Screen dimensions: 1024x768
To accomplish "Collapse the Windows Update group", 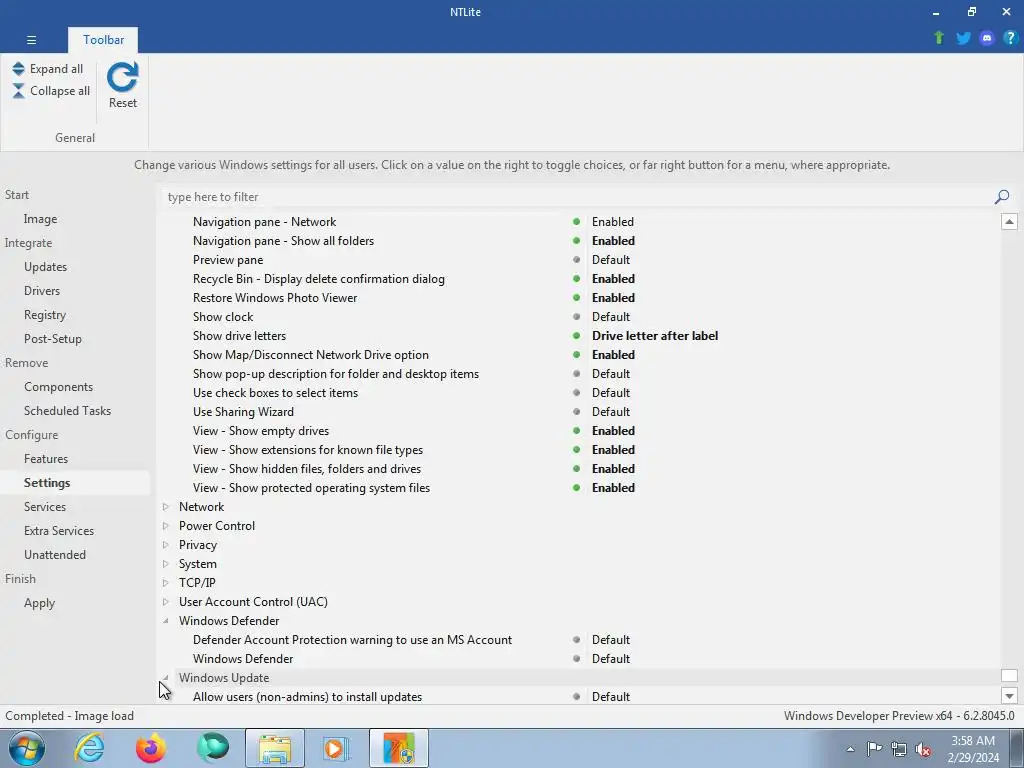I will pos(166,678).
